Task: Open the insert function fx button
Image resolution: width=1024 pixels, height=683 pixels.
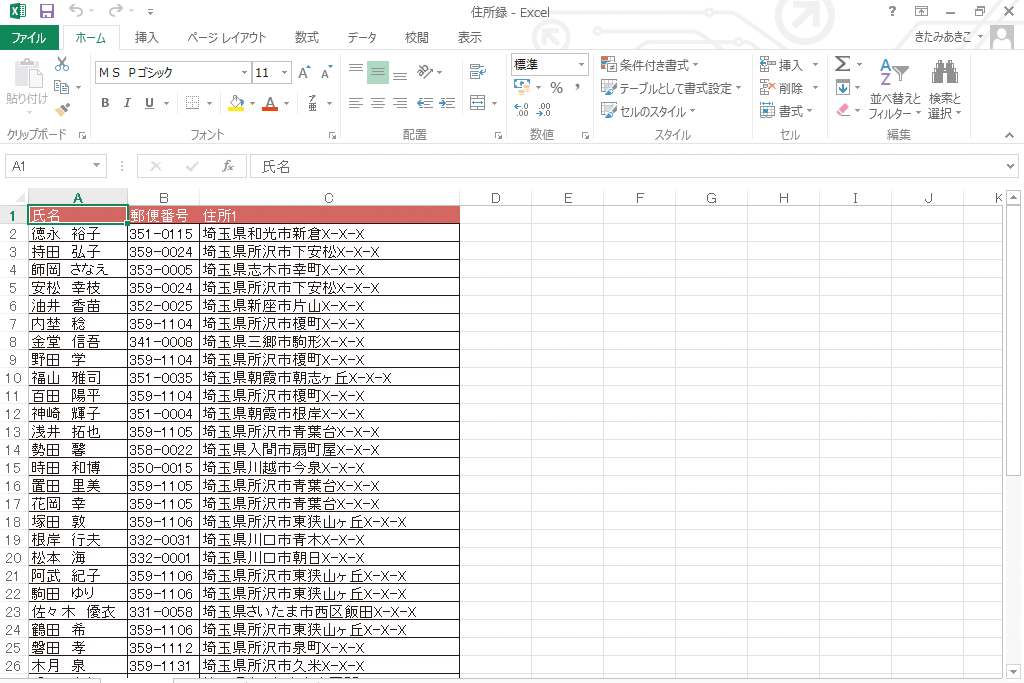Action: click(x=227, y=166)
